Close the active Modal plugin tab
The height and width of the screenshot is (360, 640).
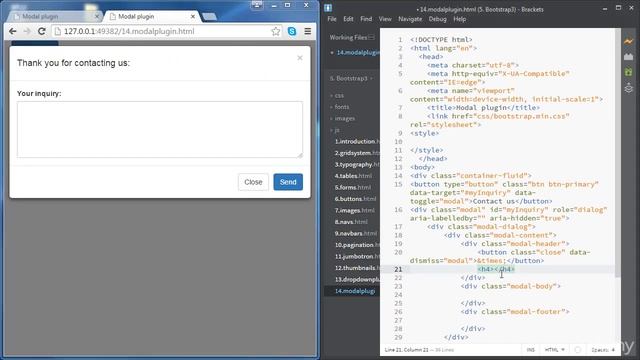(x=193, y=16)
